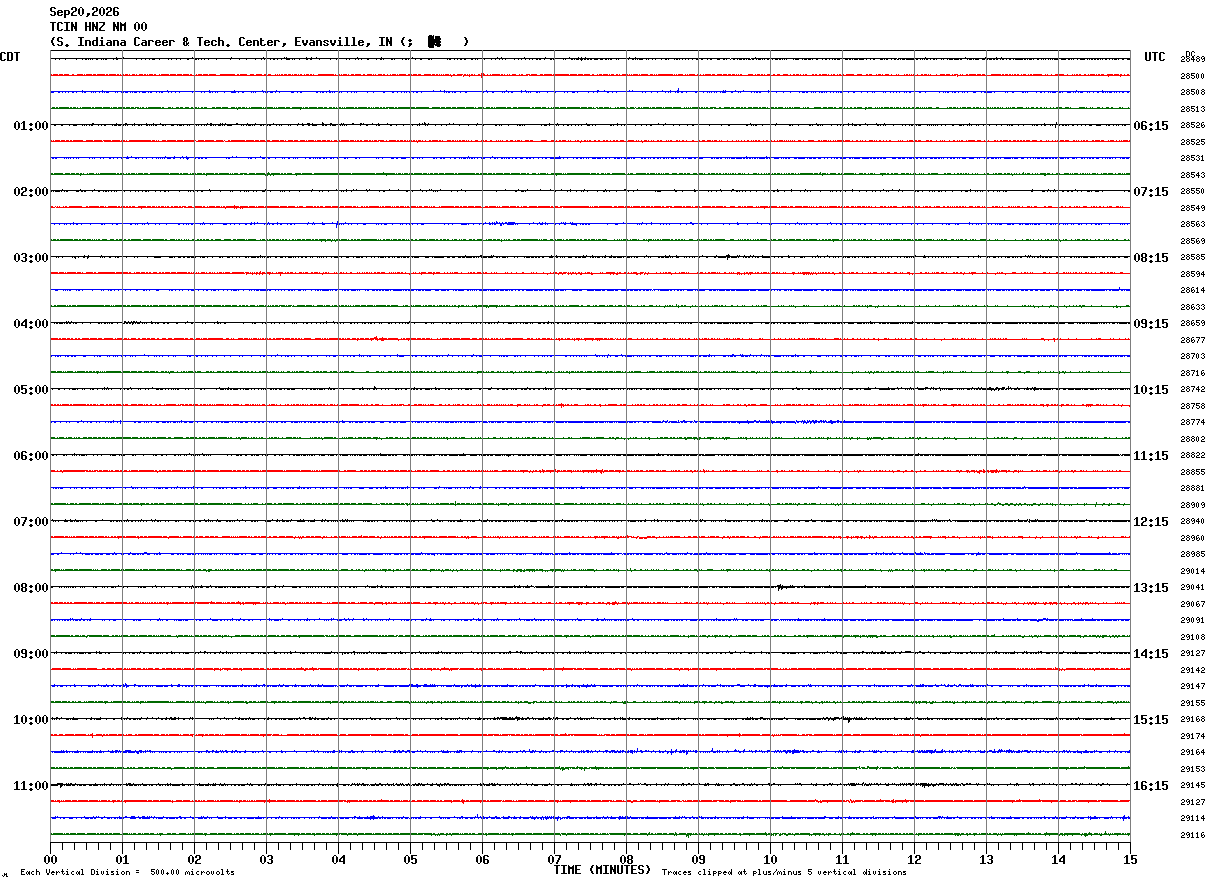Select the 13:15 UTC time label
1210x886 pixels.
(x=1150, y=588)
